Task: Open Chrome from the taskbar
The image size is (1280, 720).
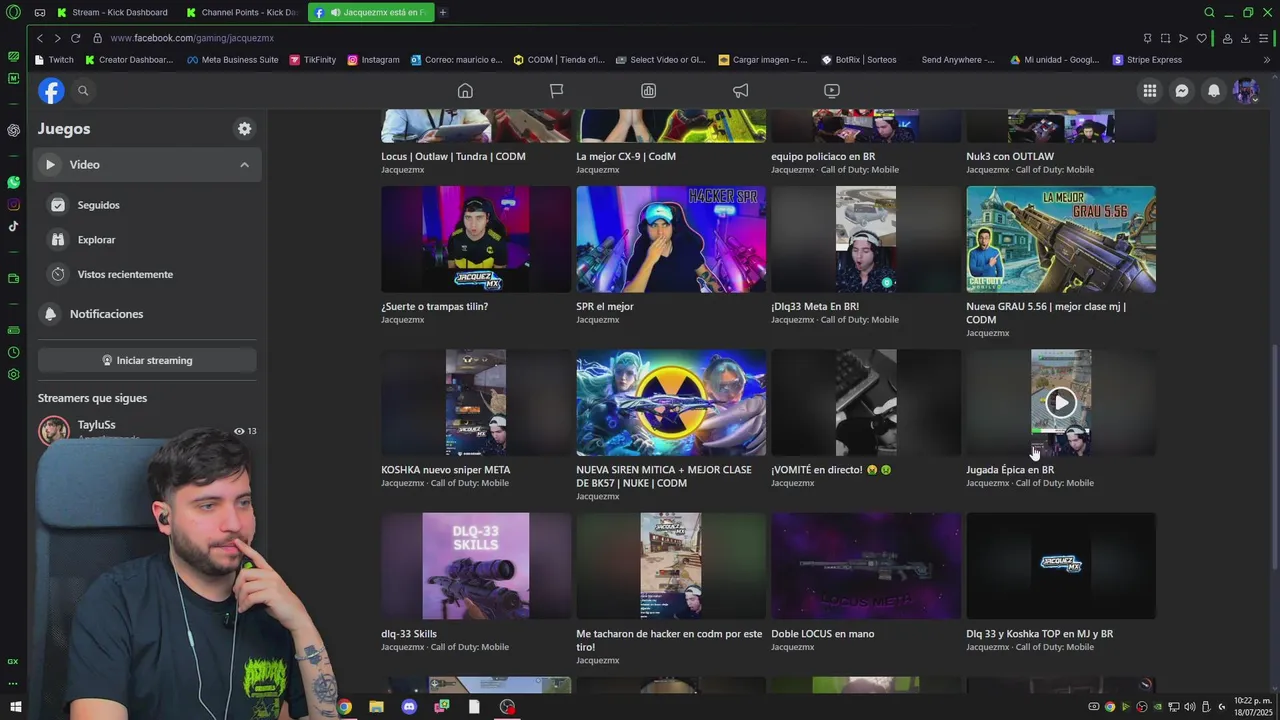Action: [x=344, y=707]
